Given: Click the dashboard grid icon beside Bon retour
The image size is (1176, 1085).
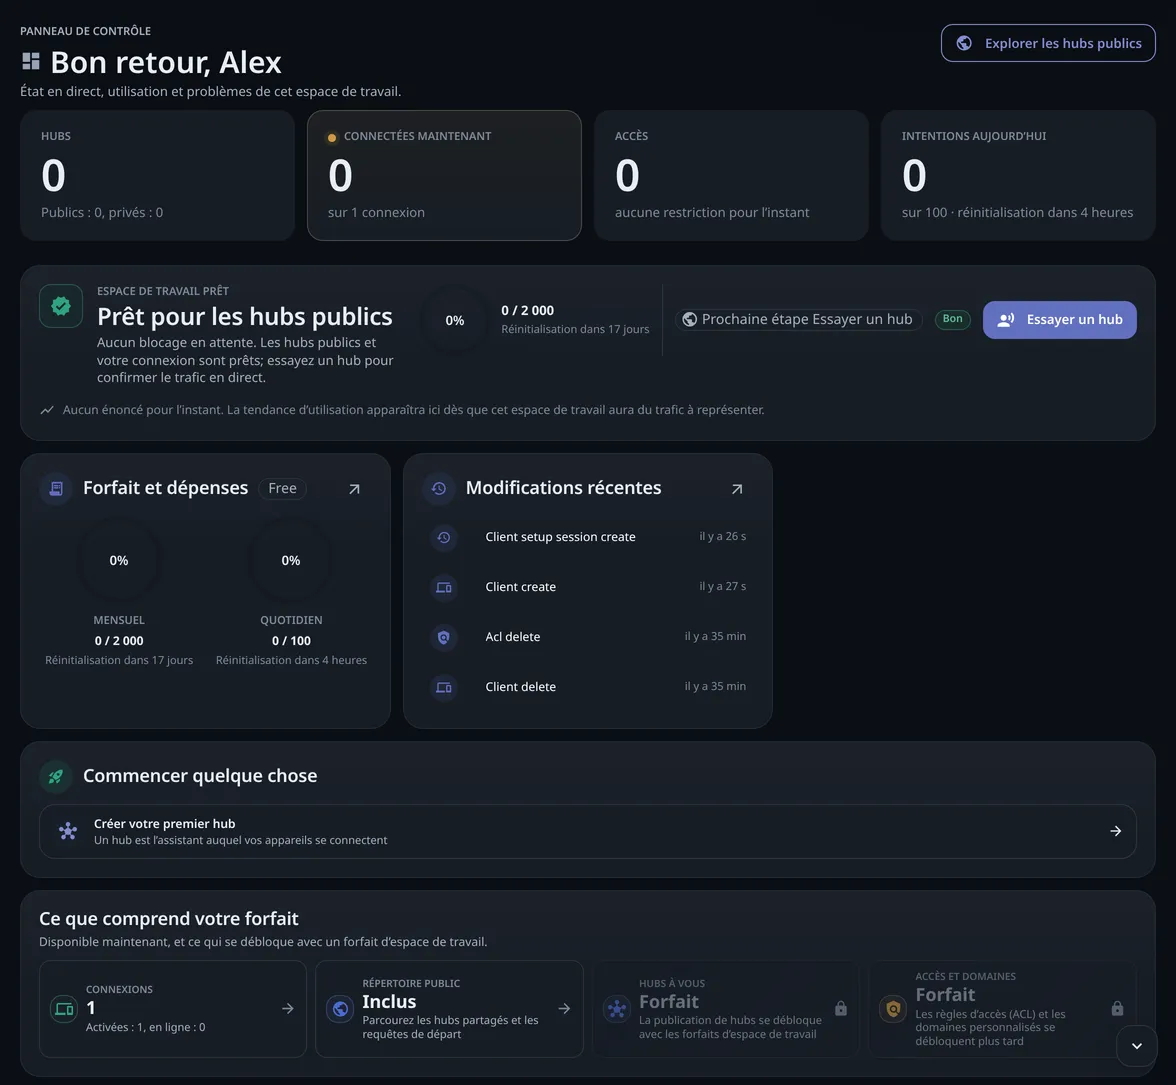Looking at the screenshot, I should (31, 61).
